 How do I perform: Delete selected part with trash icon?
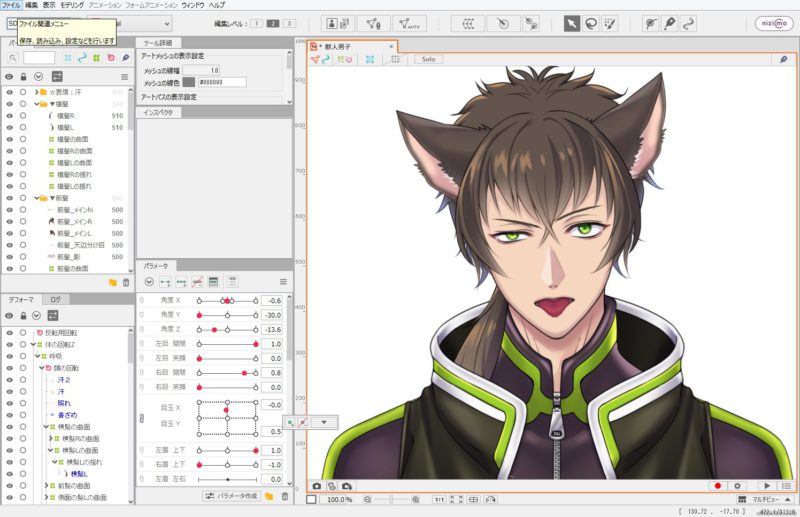[126, 282]
